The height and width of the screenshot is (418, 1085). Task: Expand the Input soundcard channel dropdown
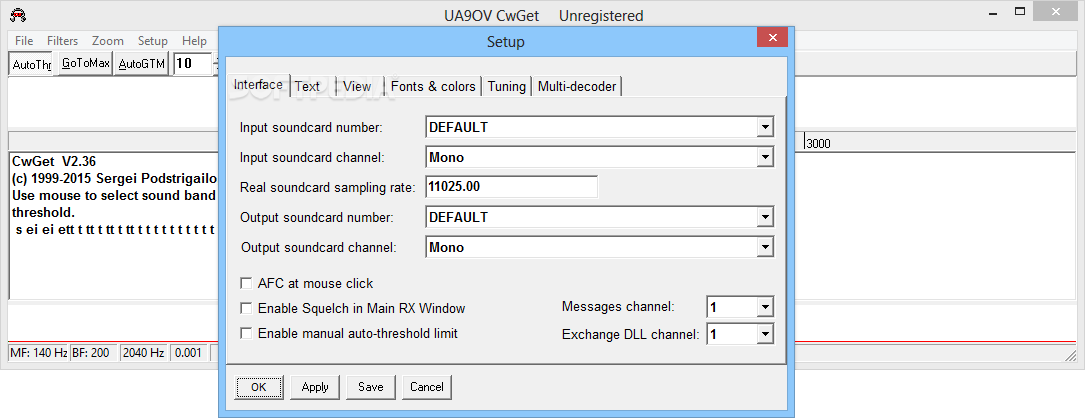764,158
